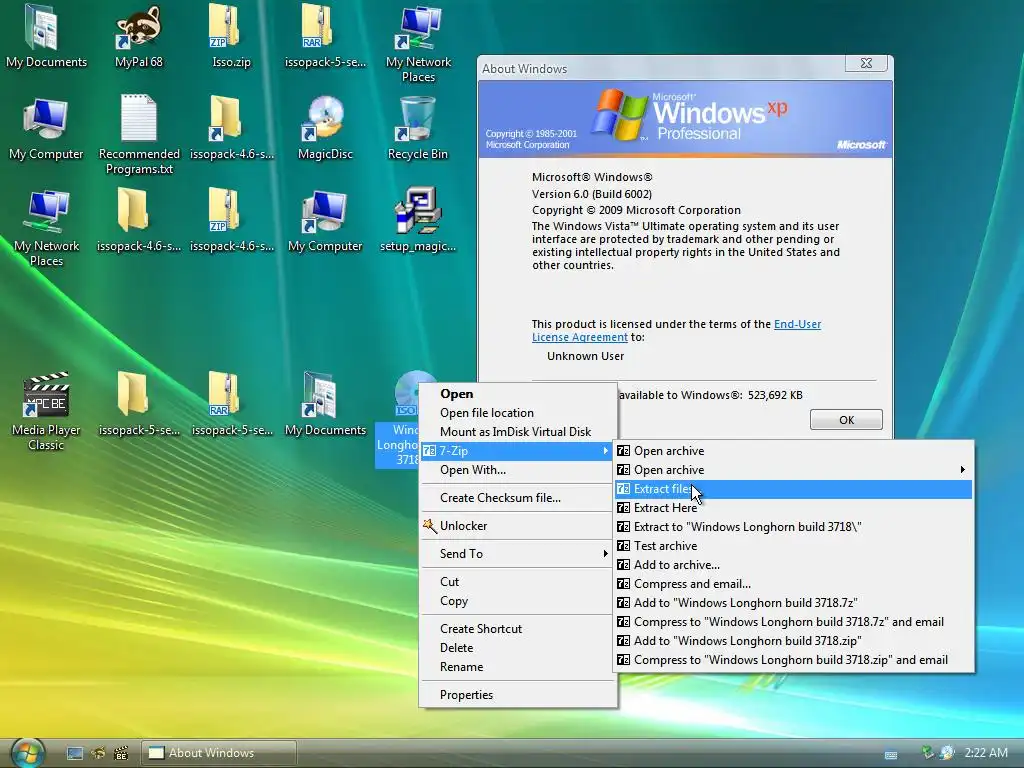1024x768 pixels.
Task: Choose Create Checksum file...
Action: tap(517, 498)
